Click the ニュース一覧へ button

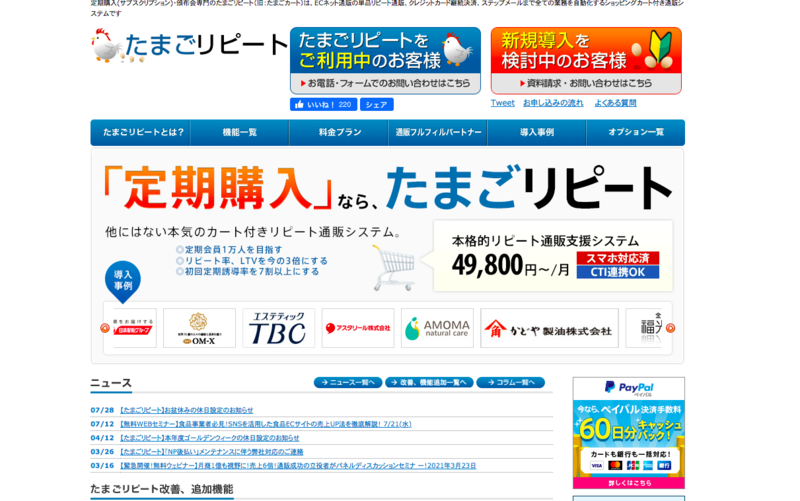pyautogui.click(x=348, y=383)
